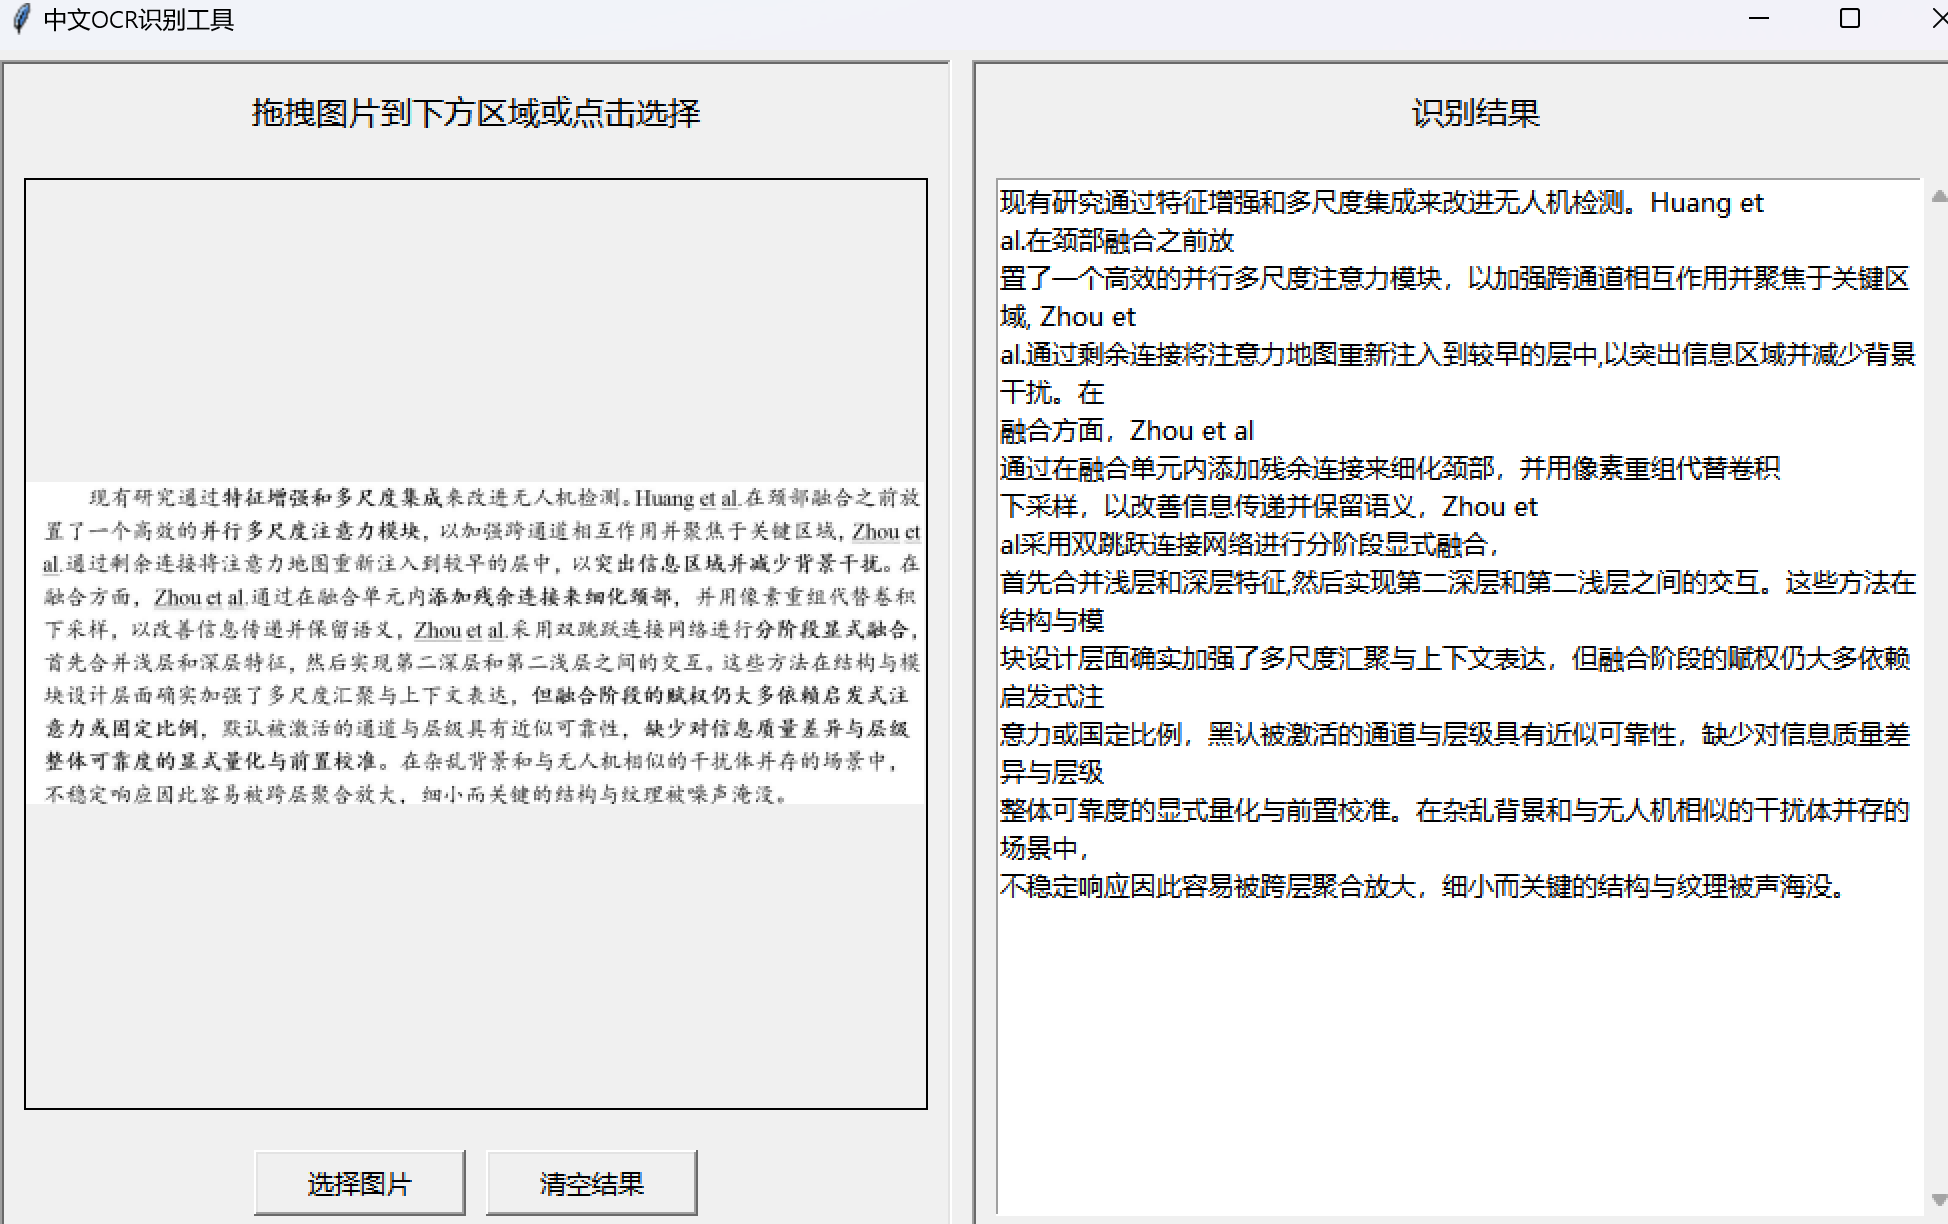1948x1224 pixels.
Task: Click the last result line ending 声海没。
Action: coord(1420,886)
